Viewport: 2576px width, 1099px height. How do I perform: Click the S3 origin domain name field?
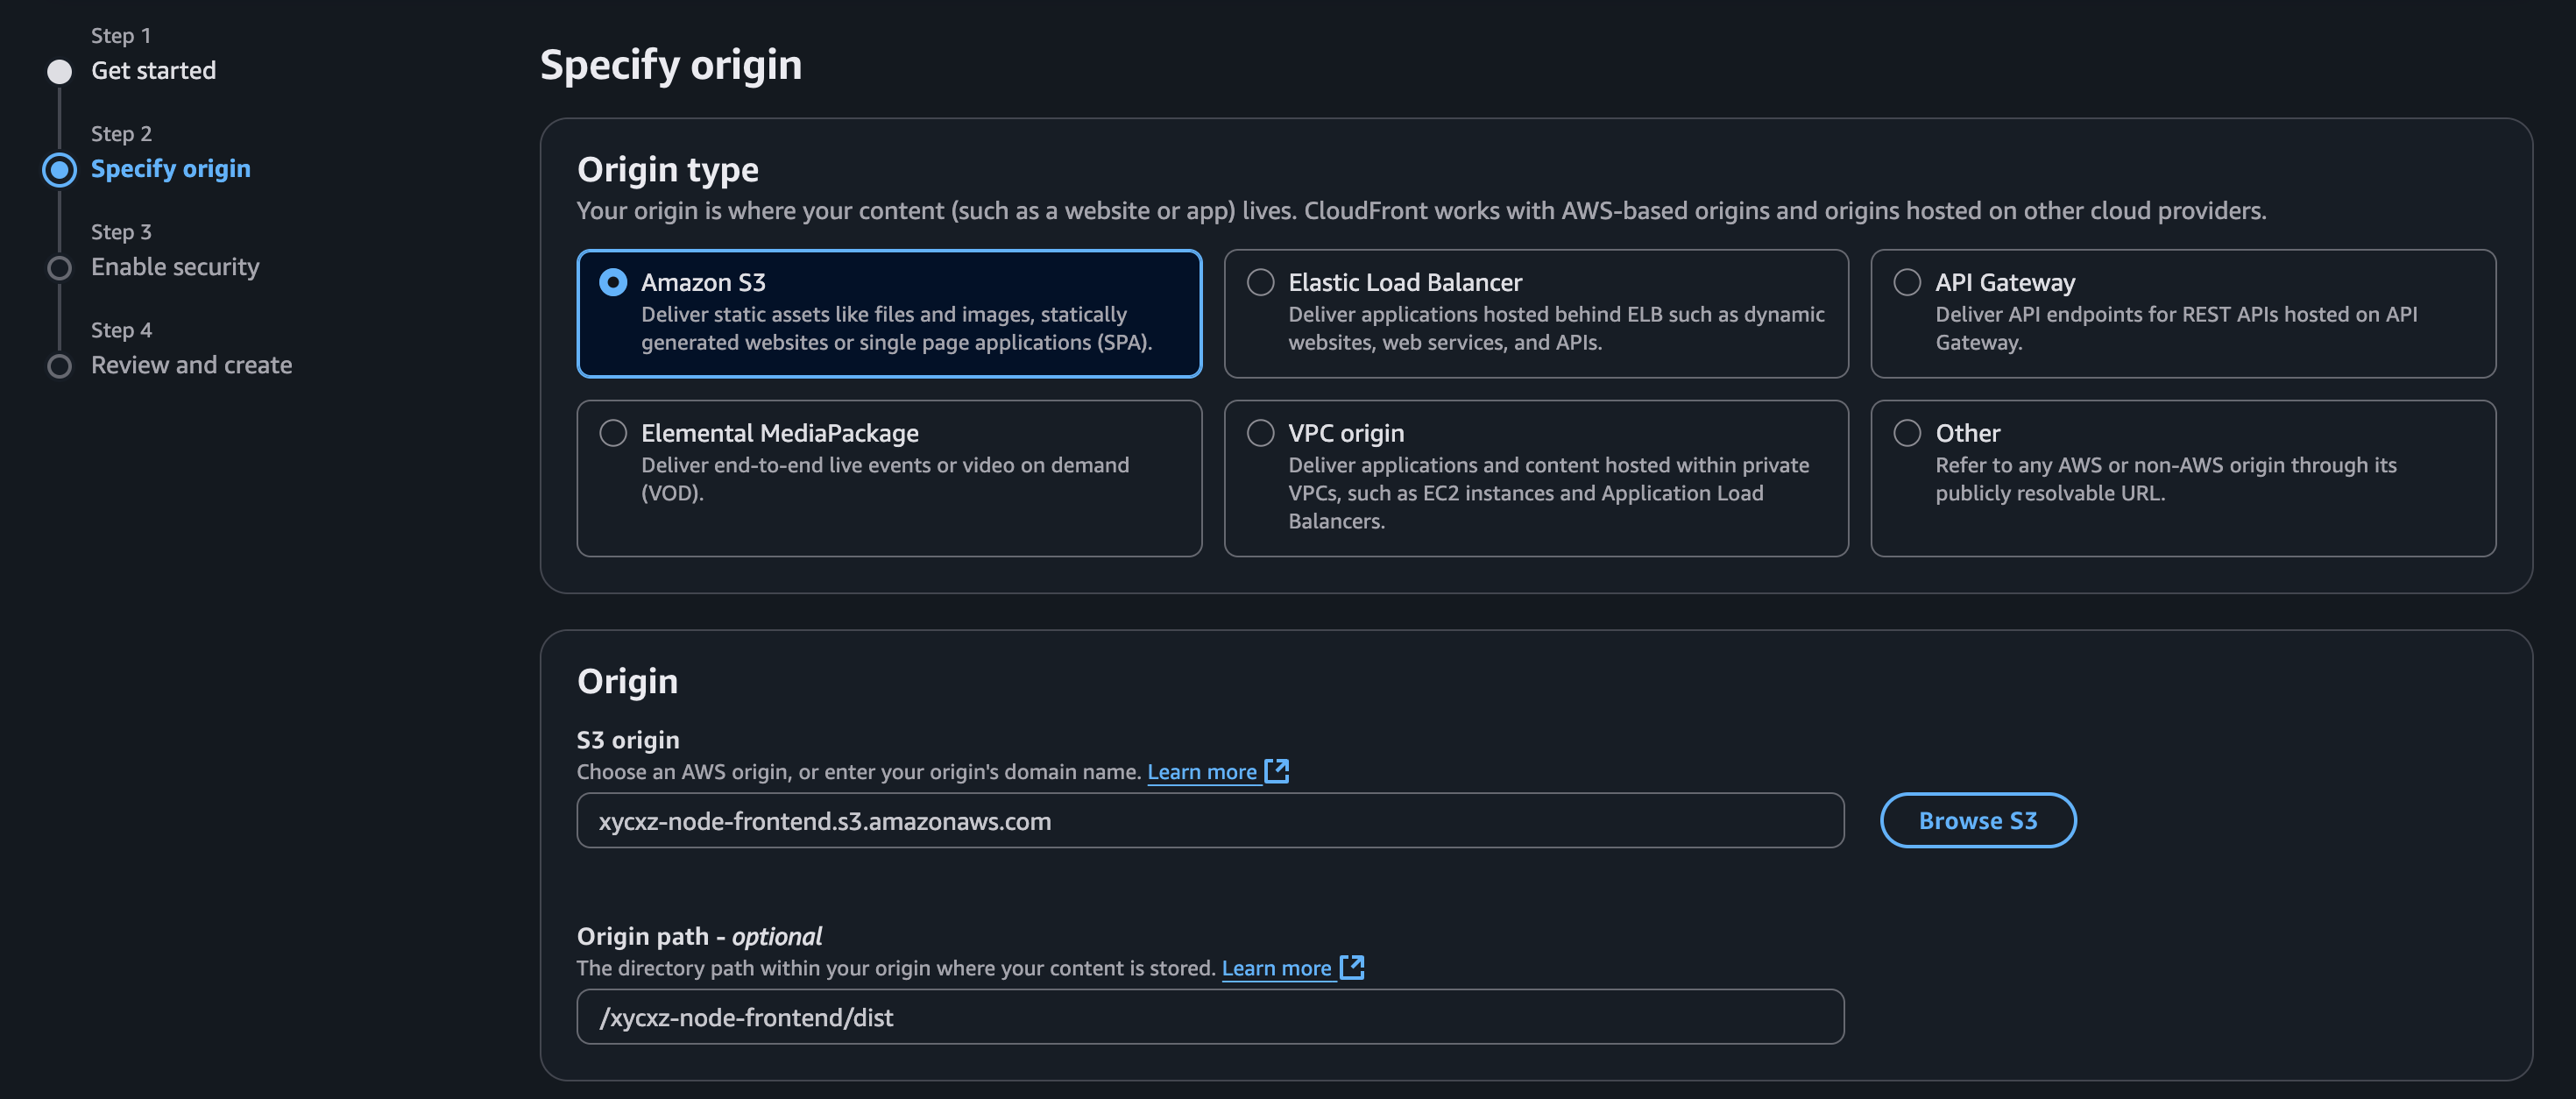pos(1210,820)
